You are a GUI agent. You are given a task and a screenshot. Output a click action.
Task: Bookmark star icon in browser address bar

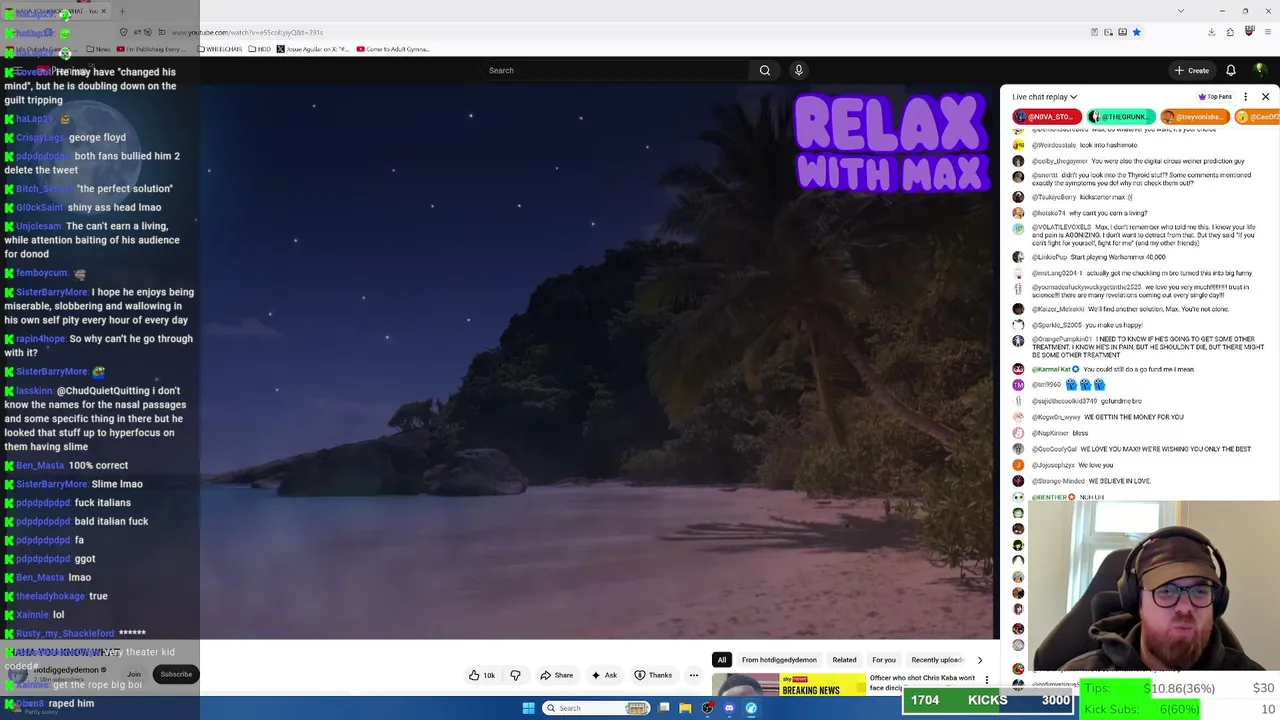point(1136,32)
